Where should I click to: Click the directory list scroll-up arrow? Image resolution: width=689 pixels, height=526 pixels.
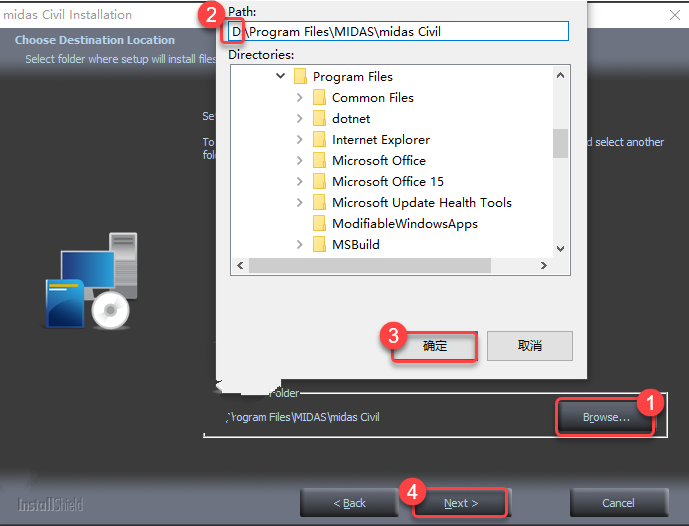560,75
